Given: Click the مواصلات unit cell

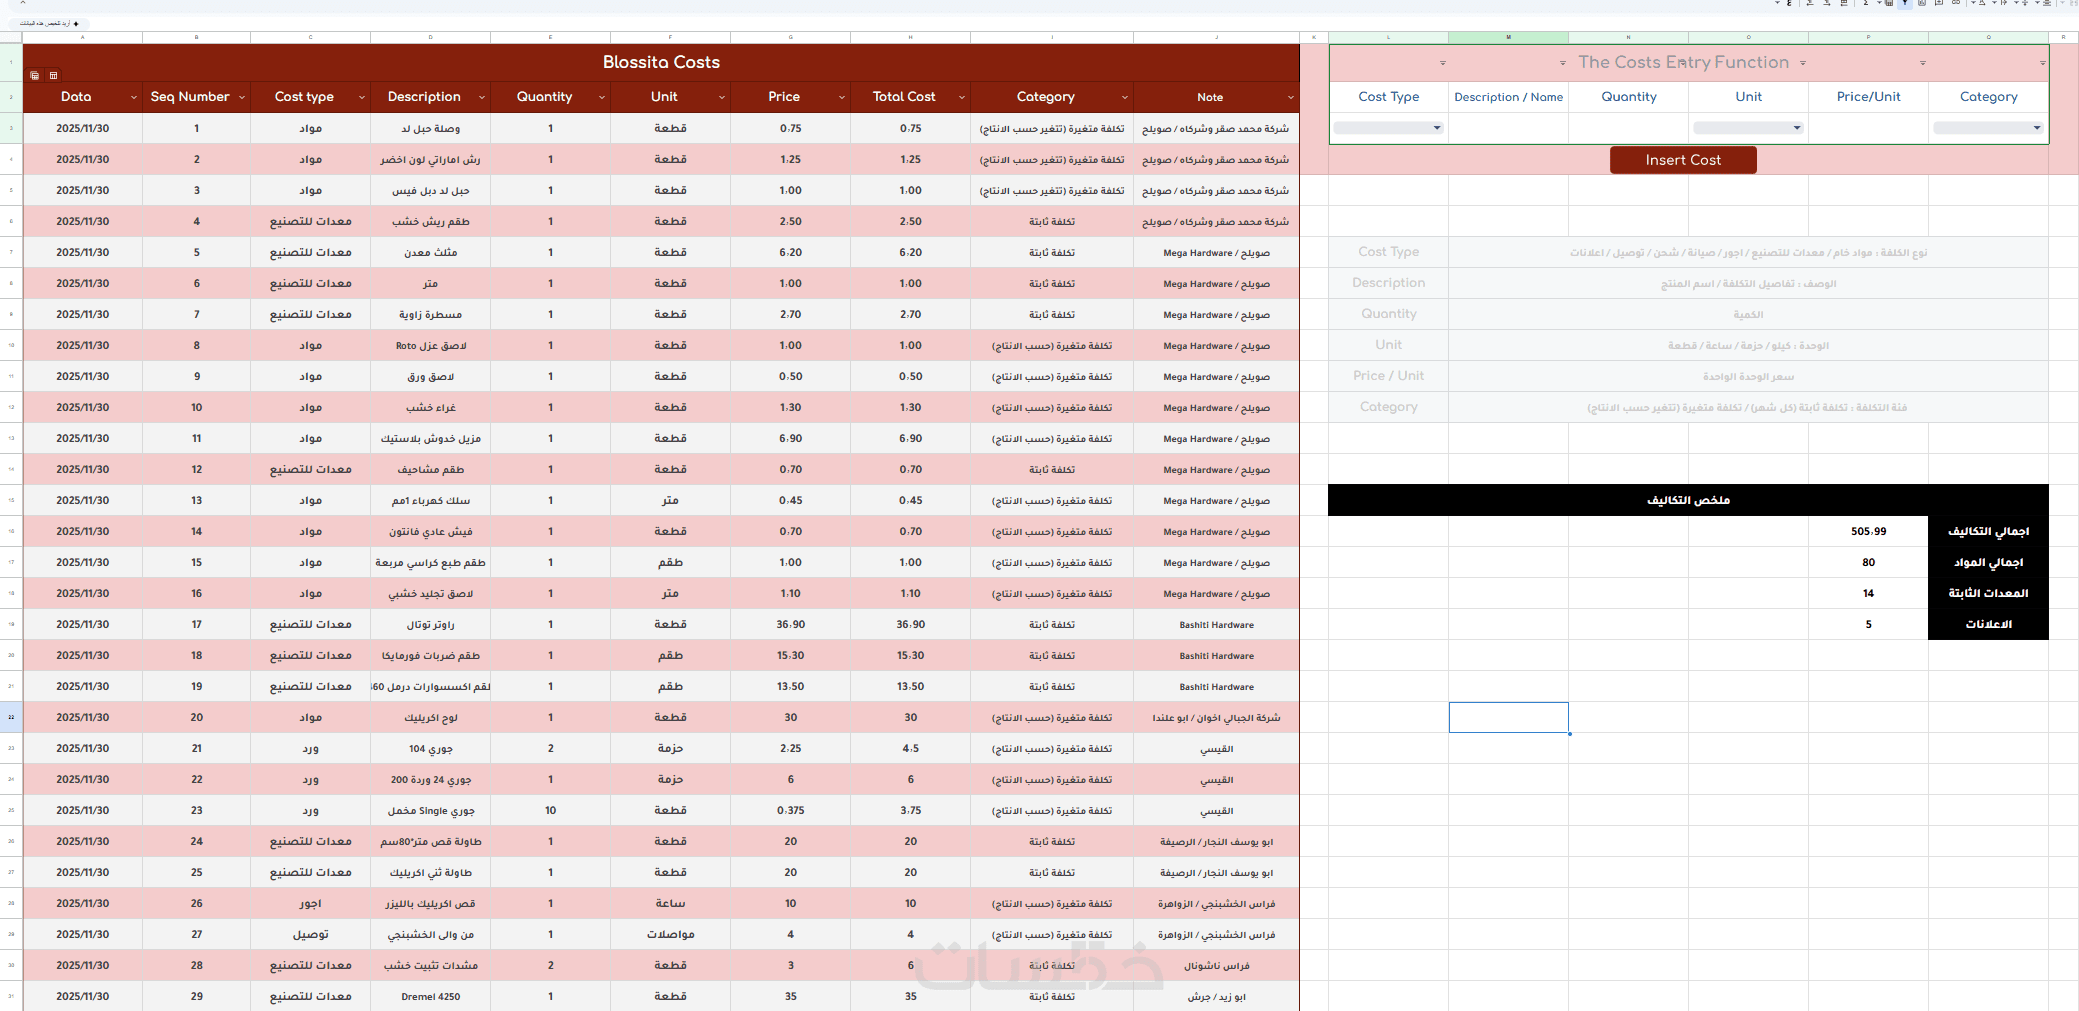Looking at the screenshot, I should [x=670, y=934].
